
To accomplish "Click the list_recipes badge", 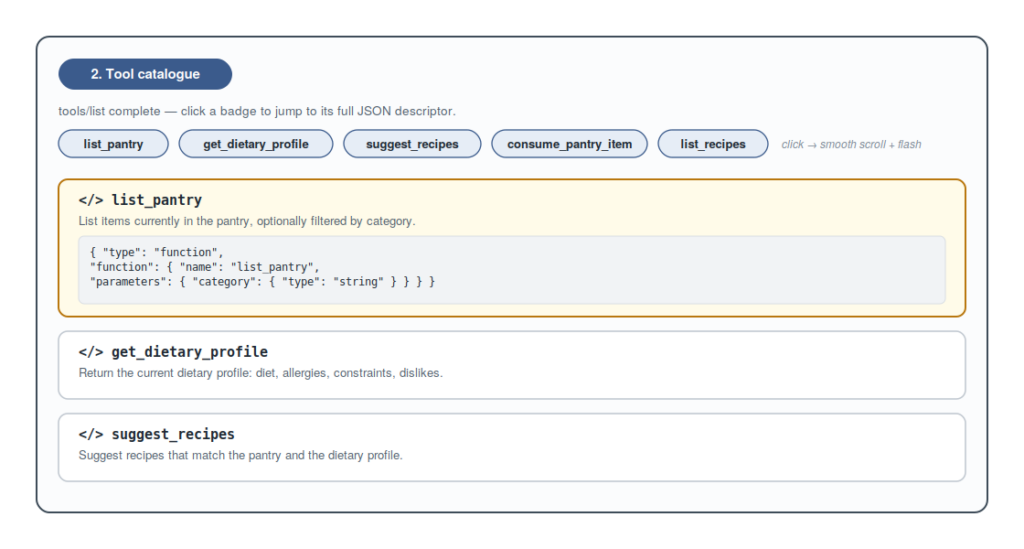I will point(712,144).
